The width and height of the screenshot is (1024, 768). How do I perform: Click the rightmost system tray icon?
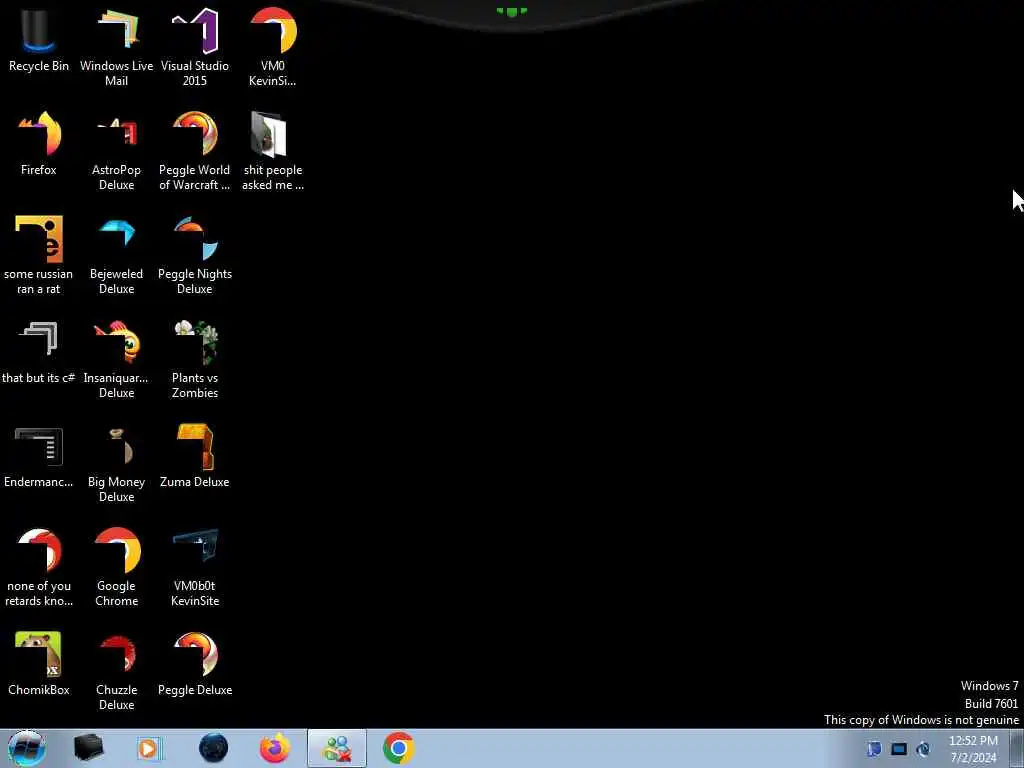click(923, 749)
